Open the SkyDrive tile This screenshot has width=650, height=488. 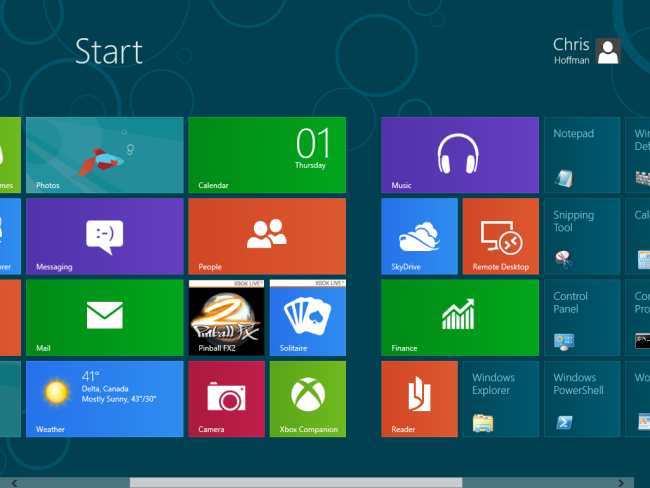coord(420,236)
